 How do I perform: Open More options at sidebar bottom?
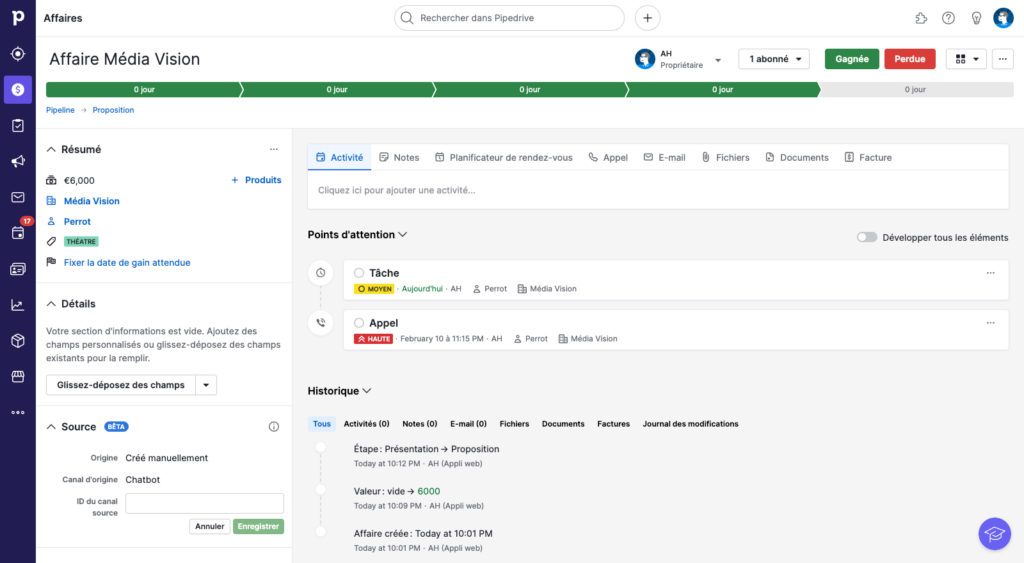pyautogui.click(x=18, y=413)
